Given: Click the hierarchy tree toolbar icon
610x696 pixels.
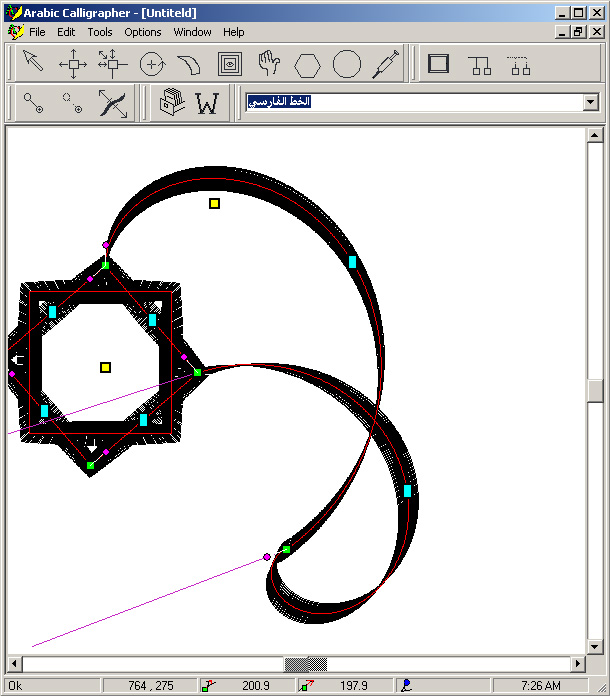Looking at the screenshot, I should 481,65.
